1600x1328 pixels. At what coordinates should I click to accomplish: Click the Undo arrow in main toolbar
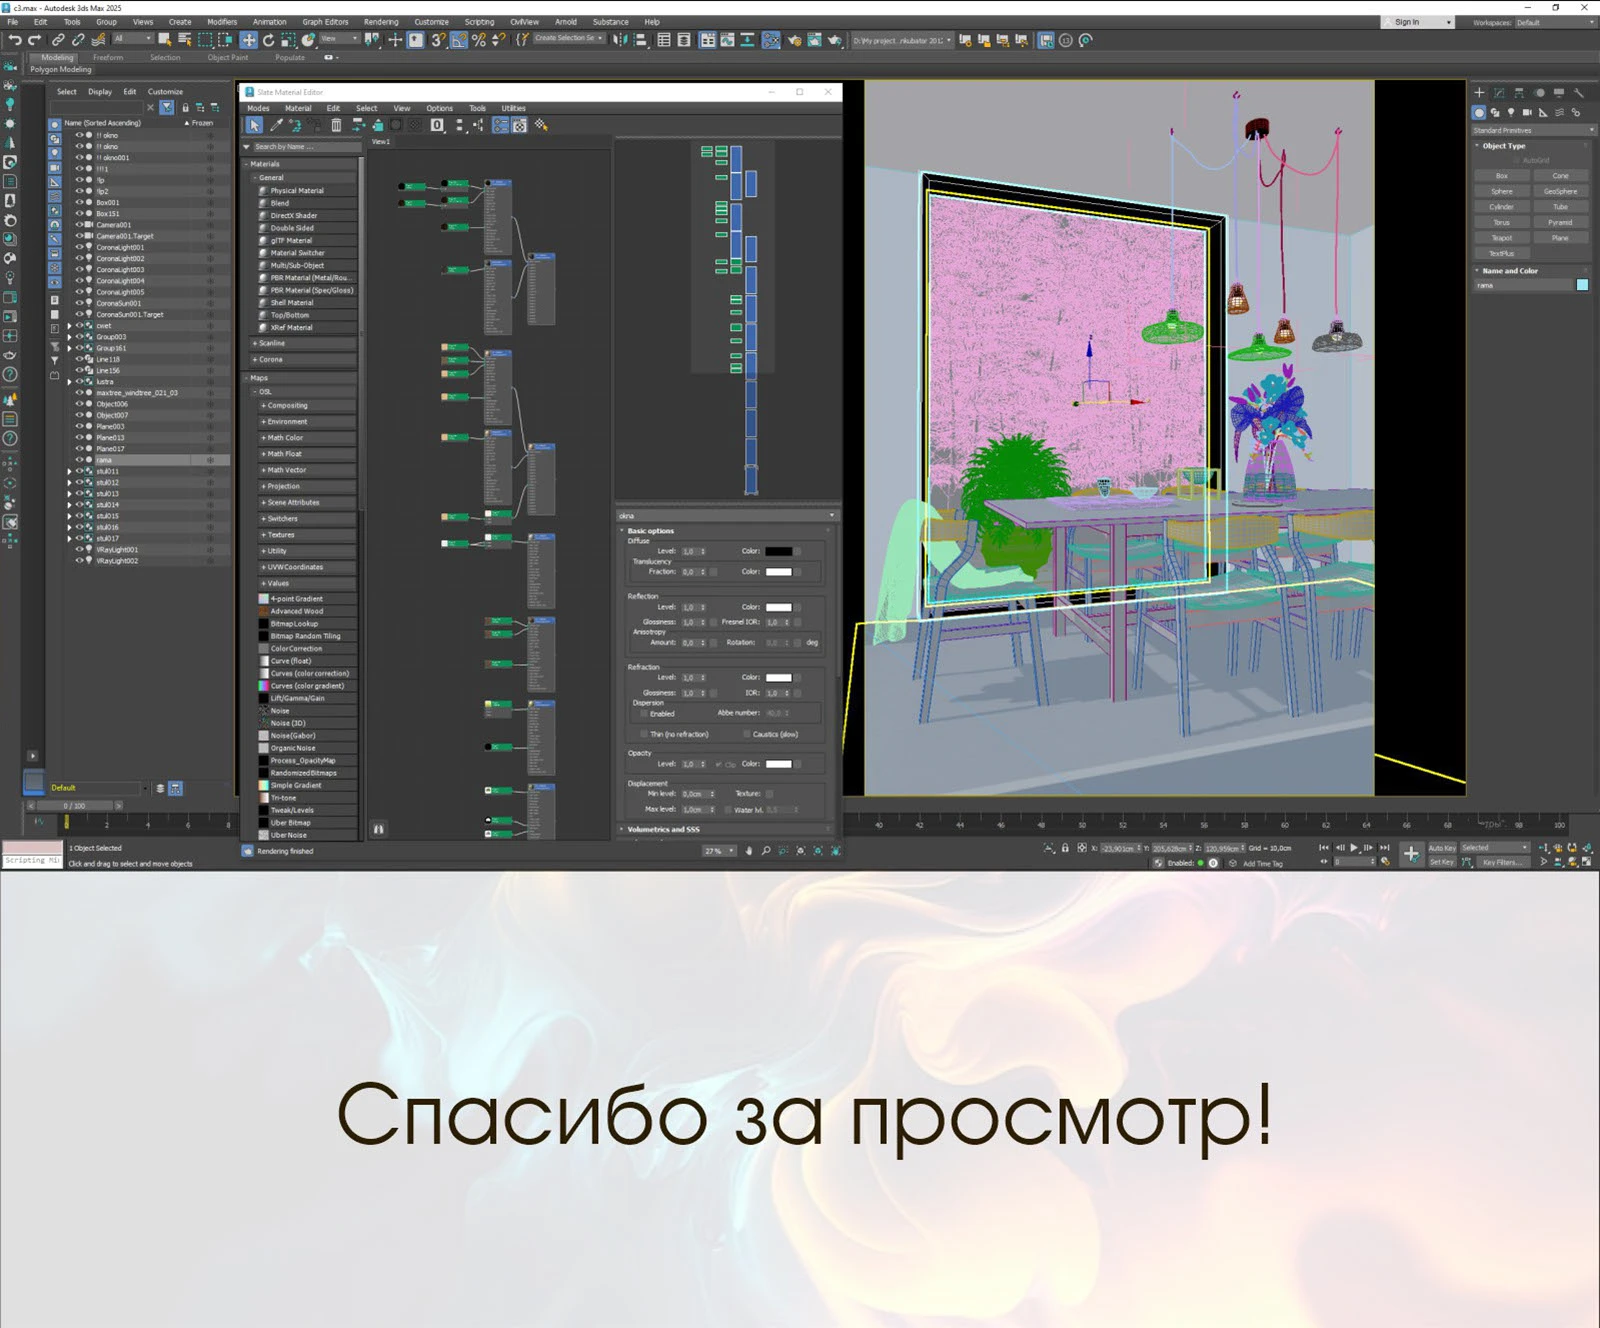(15, 40)
